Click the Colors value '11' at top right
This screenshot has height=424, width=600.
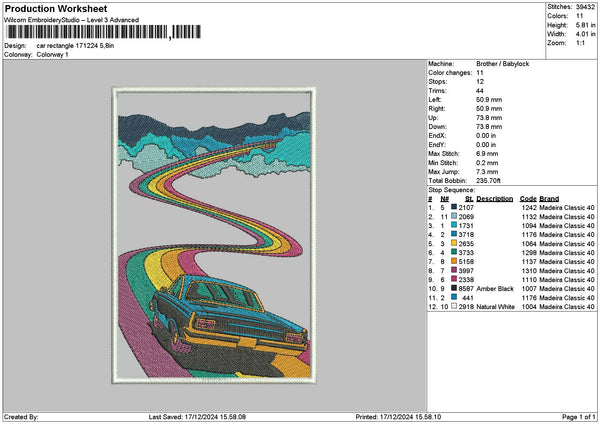(579, 16)
